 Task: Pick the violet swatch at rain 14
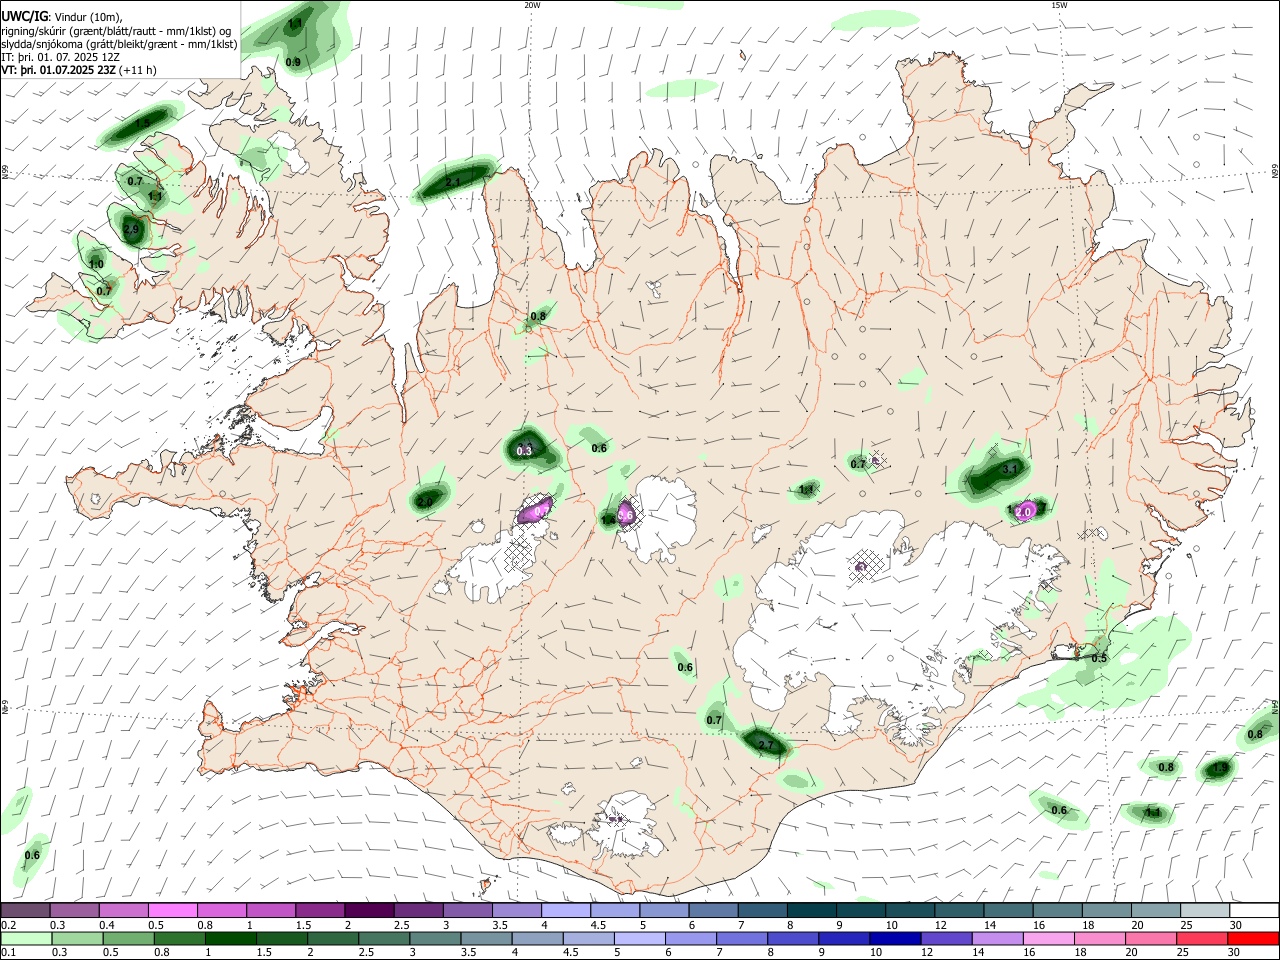[999, 938]
